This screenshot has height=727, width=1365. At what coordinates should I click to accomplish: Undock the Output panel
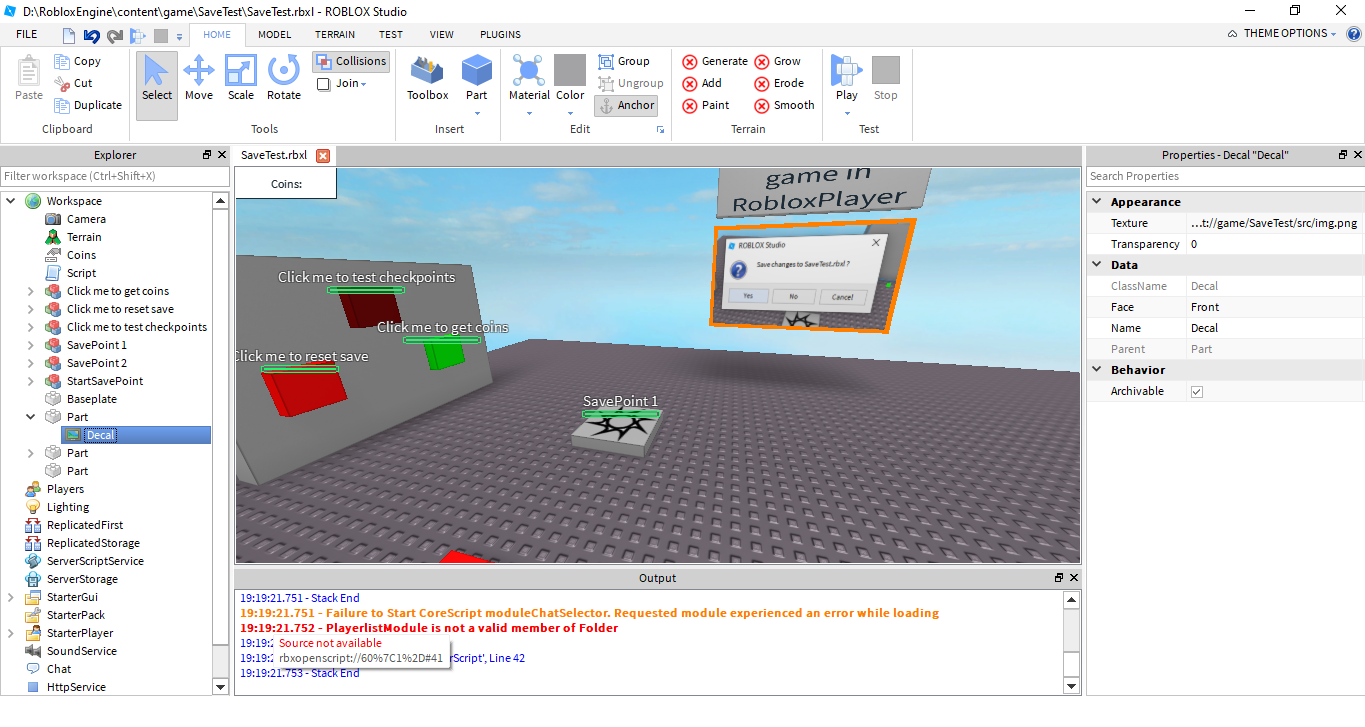tap(1059, 578)
